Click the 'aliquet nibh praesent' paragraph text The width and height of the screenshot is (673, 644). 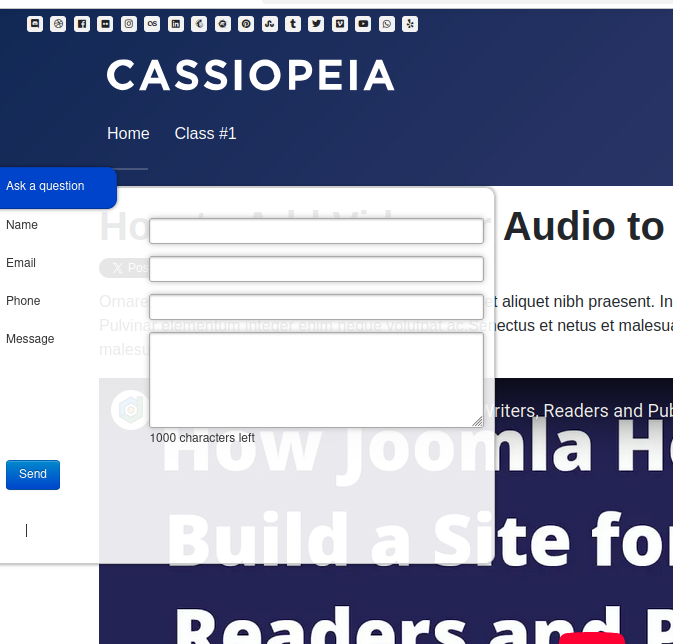(577, 301)
